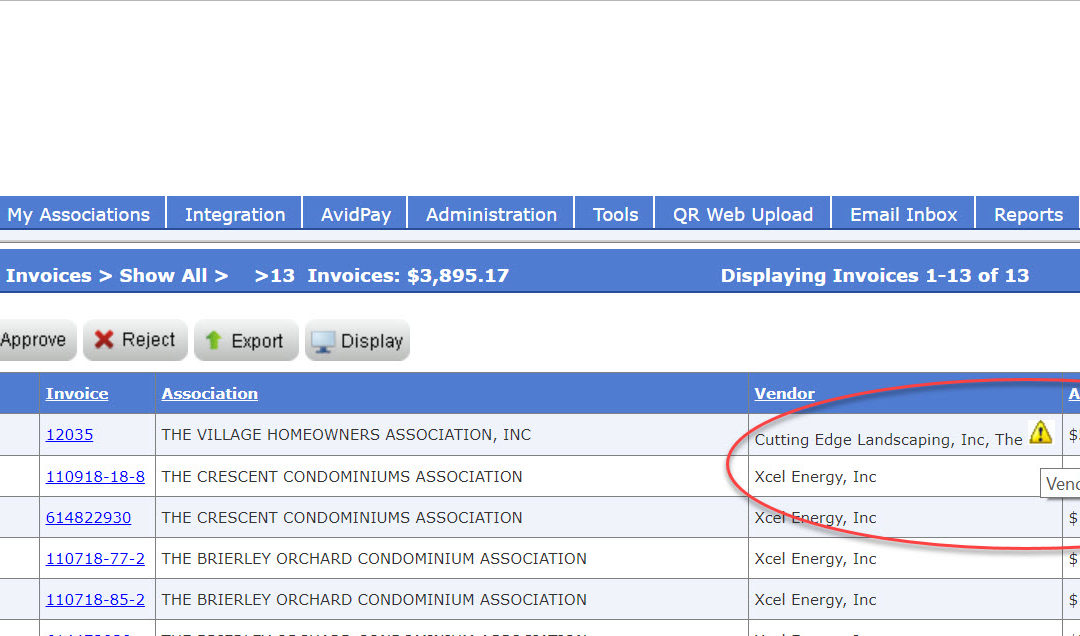This screenshot has width=1080, height=636.
Task: Go to the Administration tab
Action: tap(491, 214)
